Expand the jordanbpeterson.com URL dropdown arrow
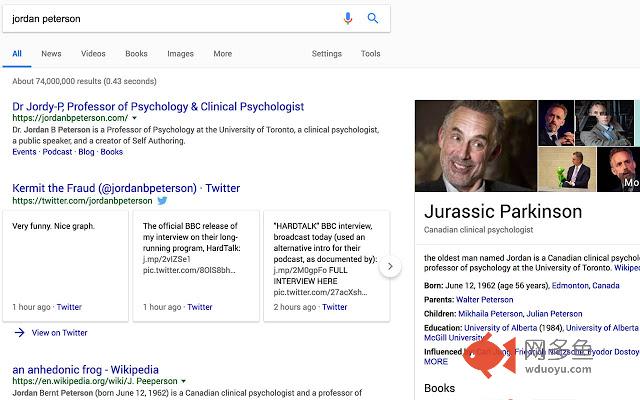 [x=134, y=118]
